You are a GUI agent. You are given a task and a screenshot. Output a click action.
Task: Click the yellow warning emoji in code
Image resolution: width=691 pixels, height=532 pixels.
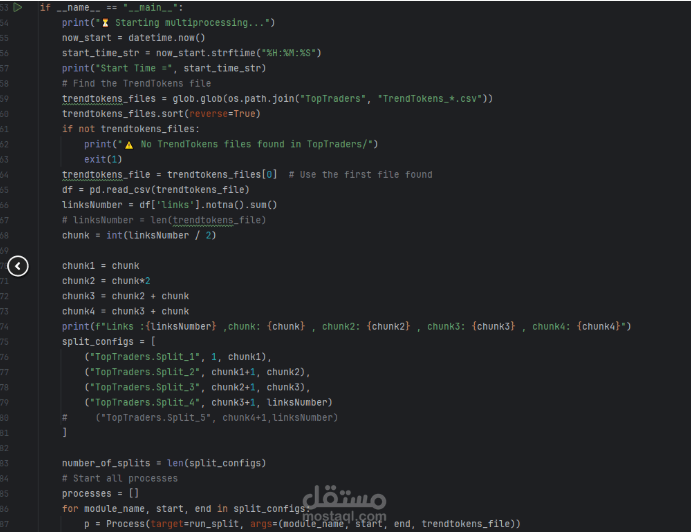(129, 144)
